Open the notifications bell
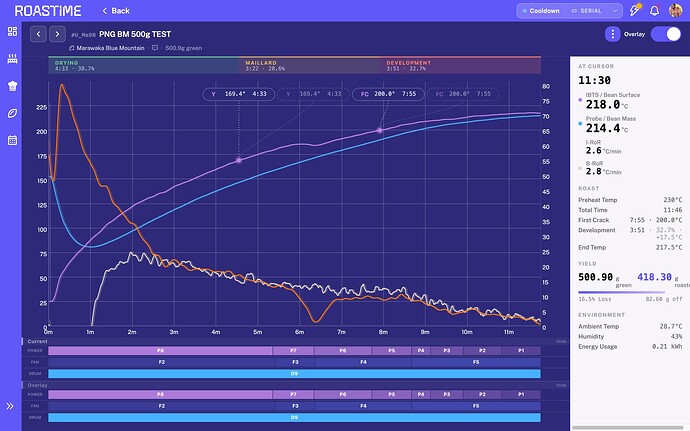The width and height of the screenshot is (690, 431). click(654, 11)
